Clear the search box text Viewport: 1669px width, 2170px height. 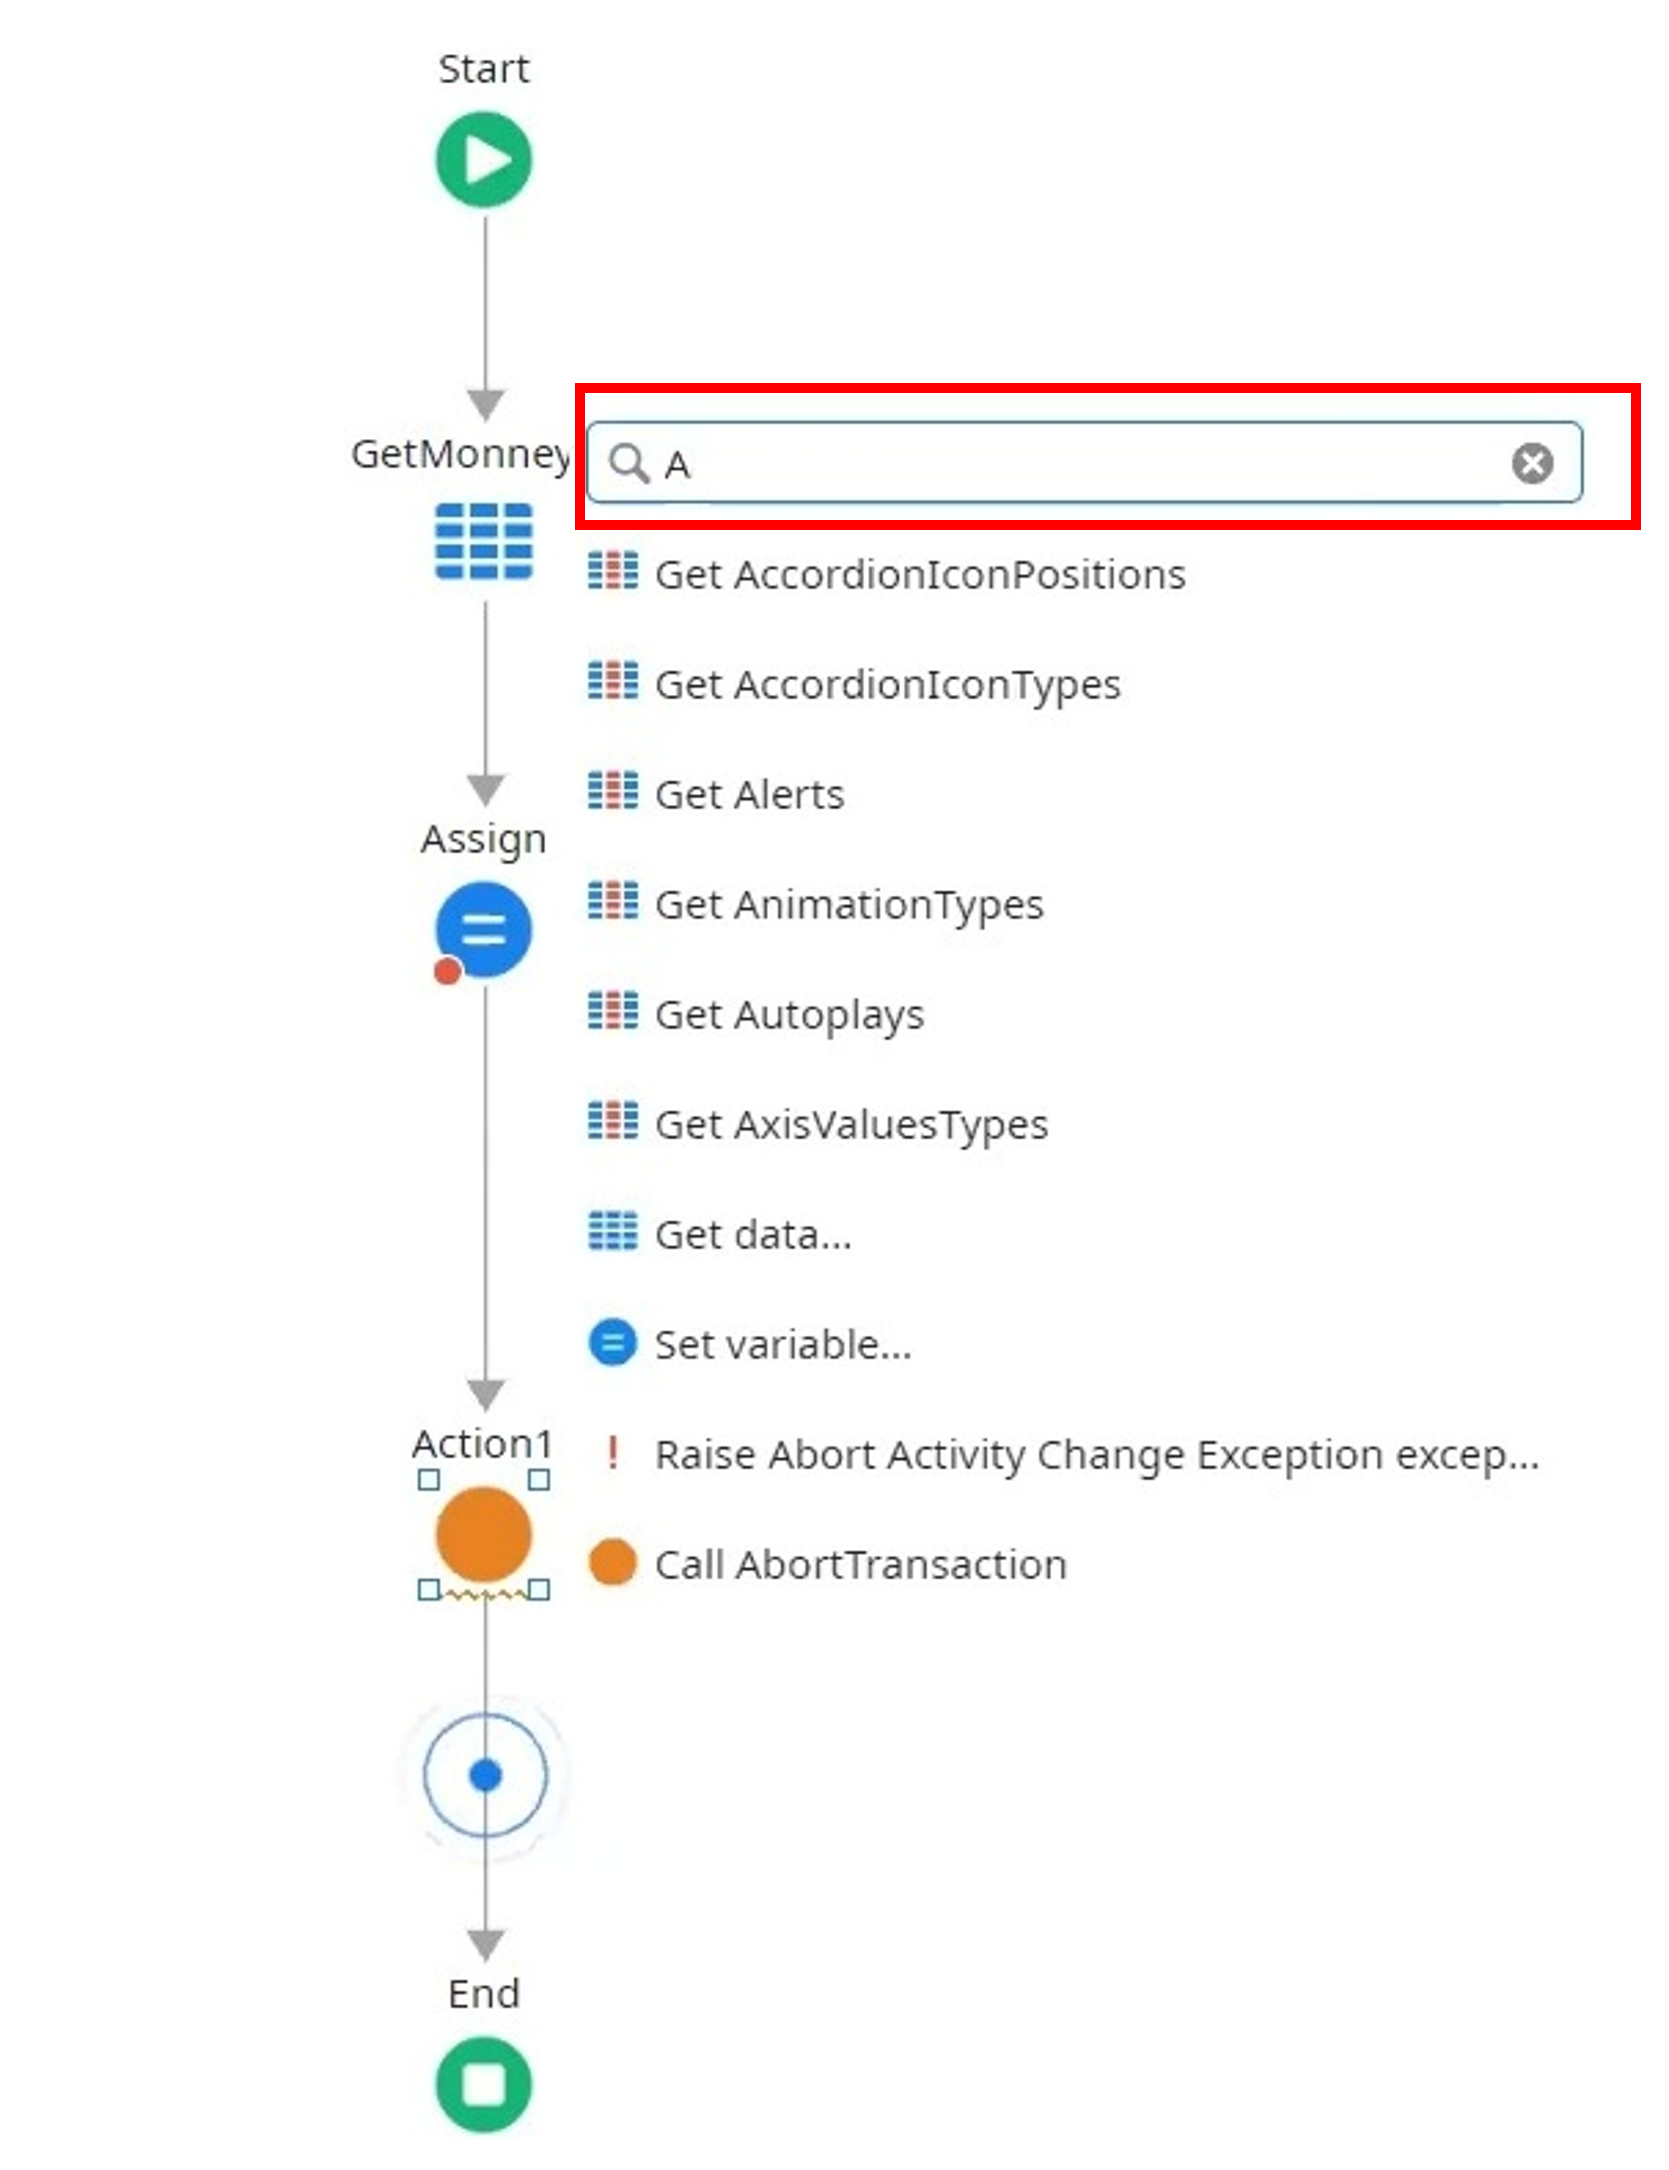1531,463
